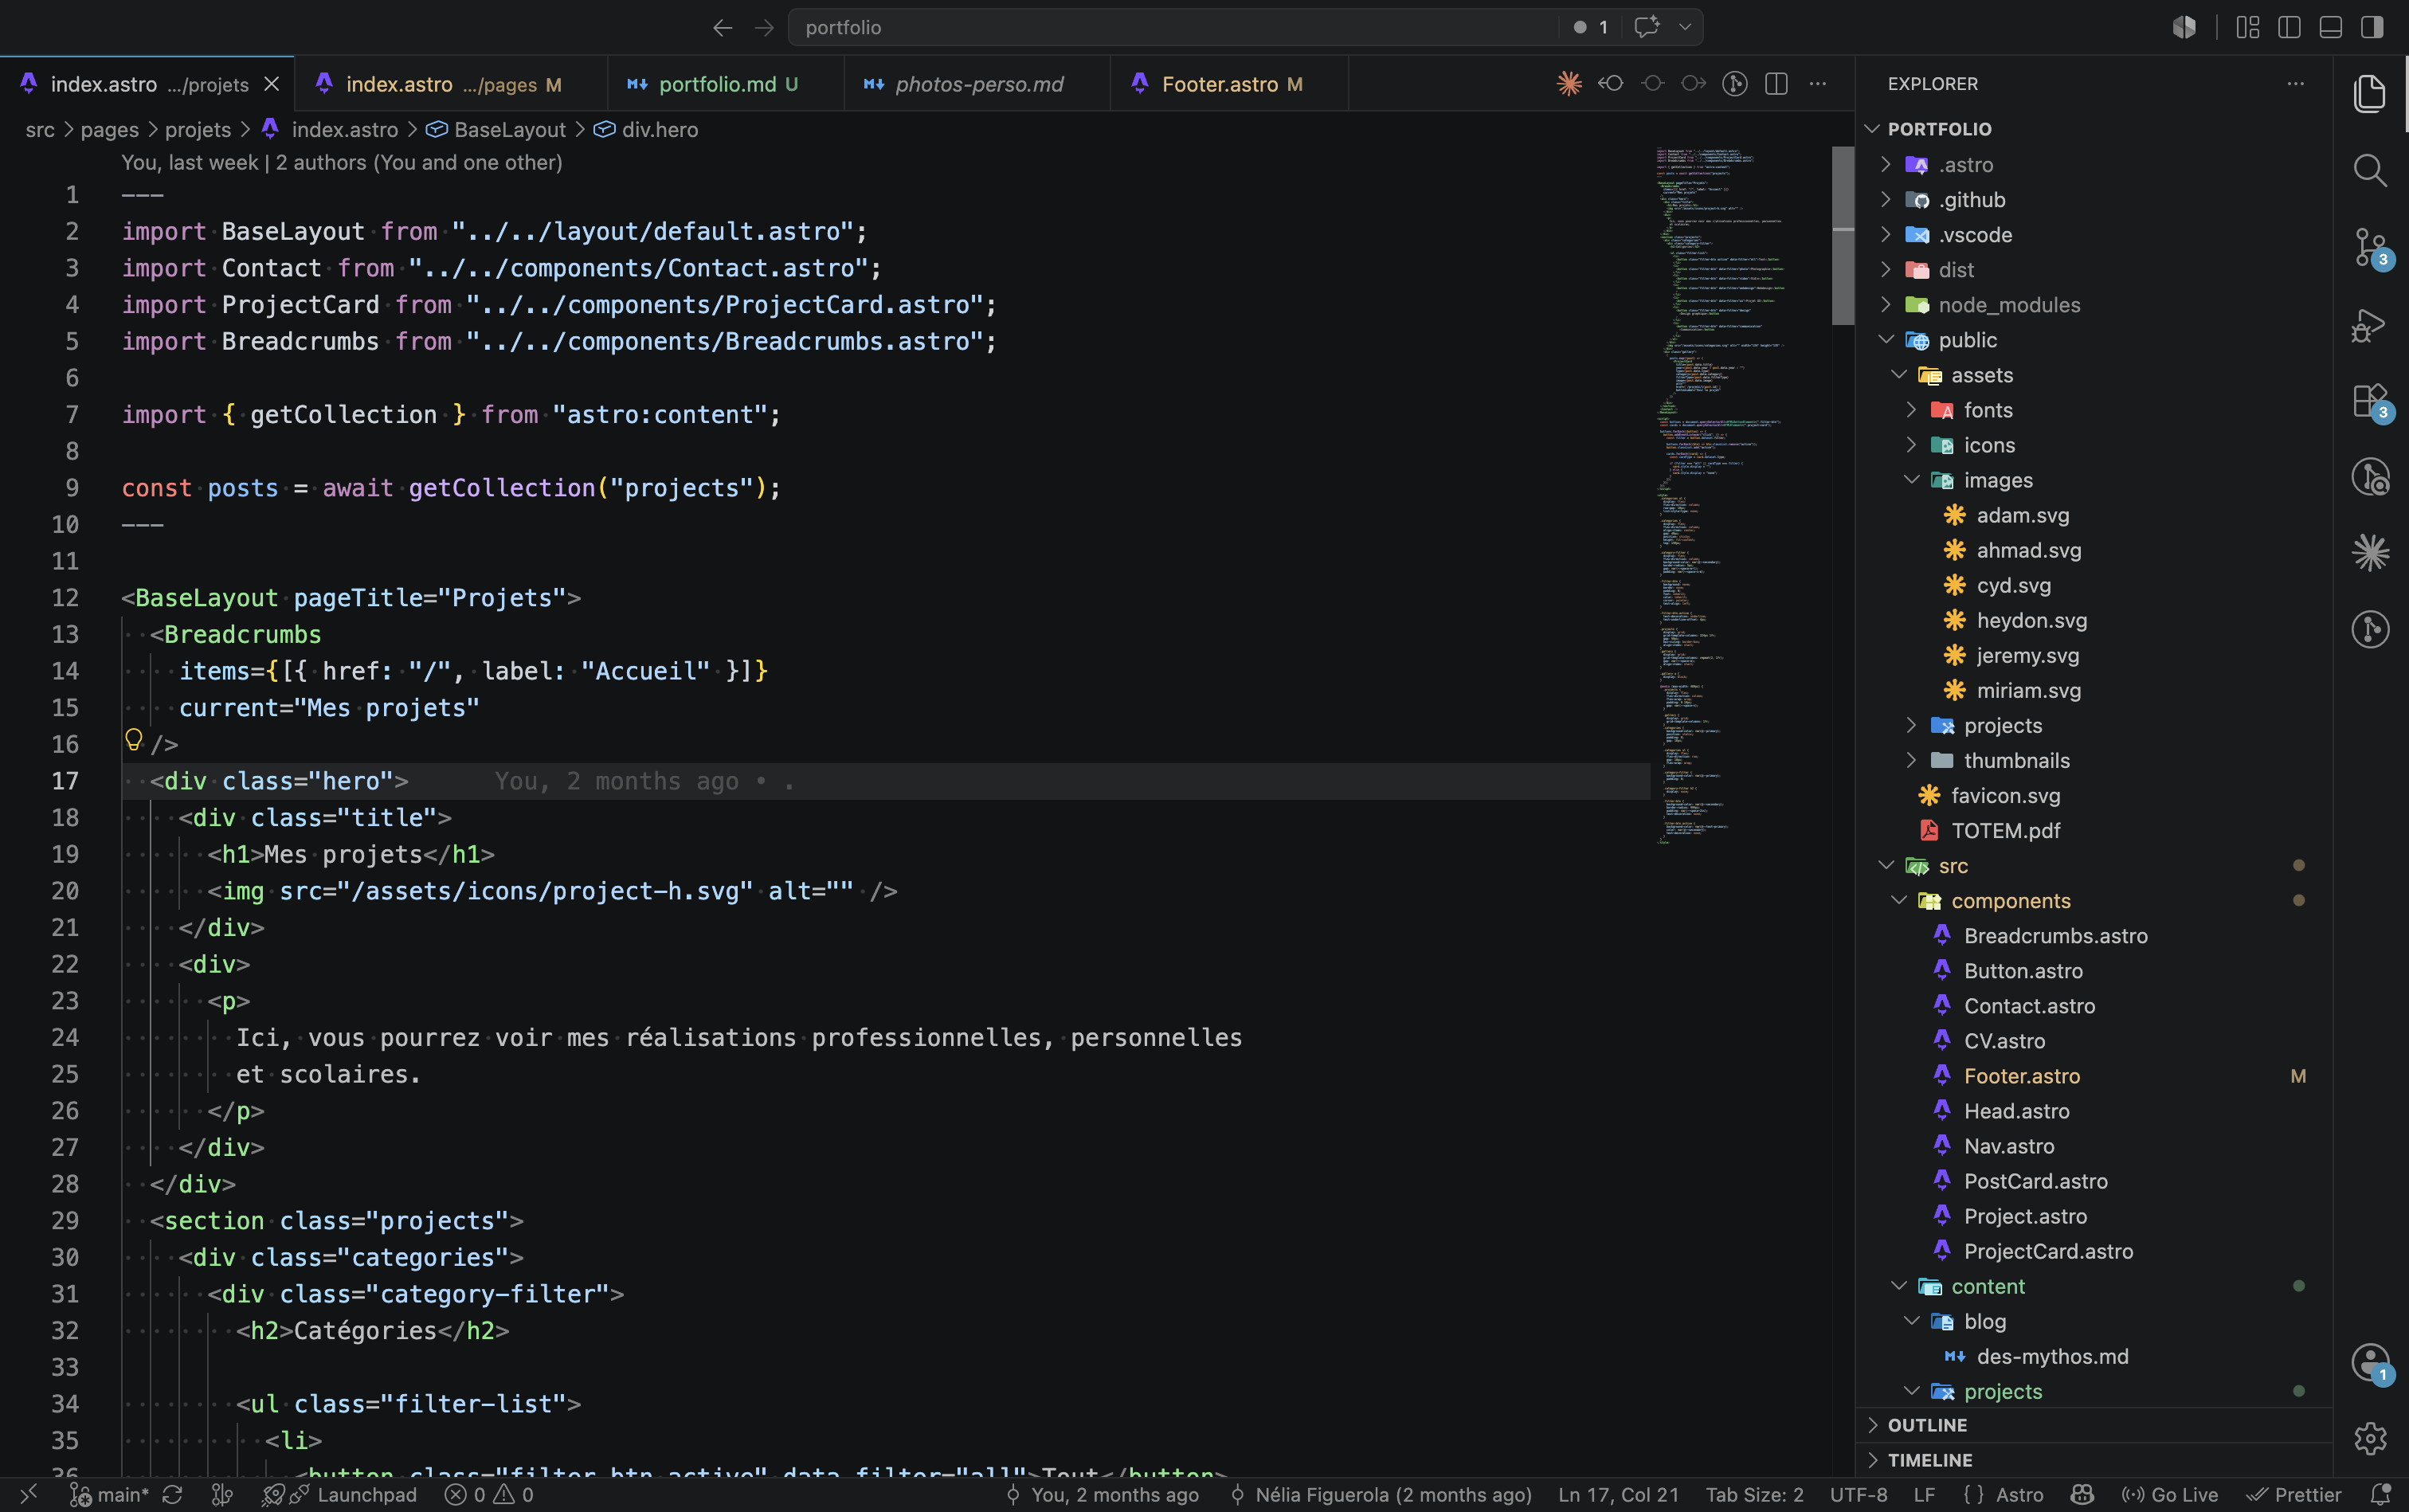Open the Copilot status icon in status bar
The width and height of the screenshot is (2409, 1512).
[x=2082, y=1494]
